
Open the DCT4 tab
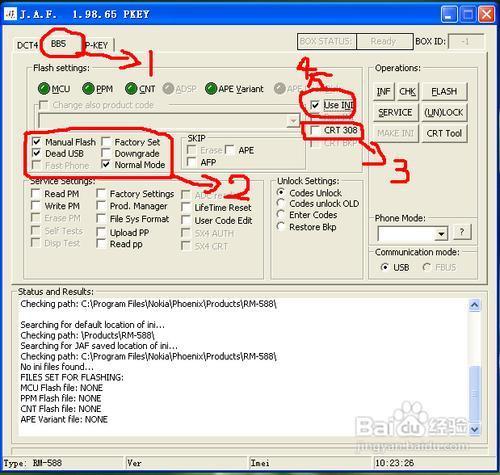pyautogui.click(x=27, y=45)
